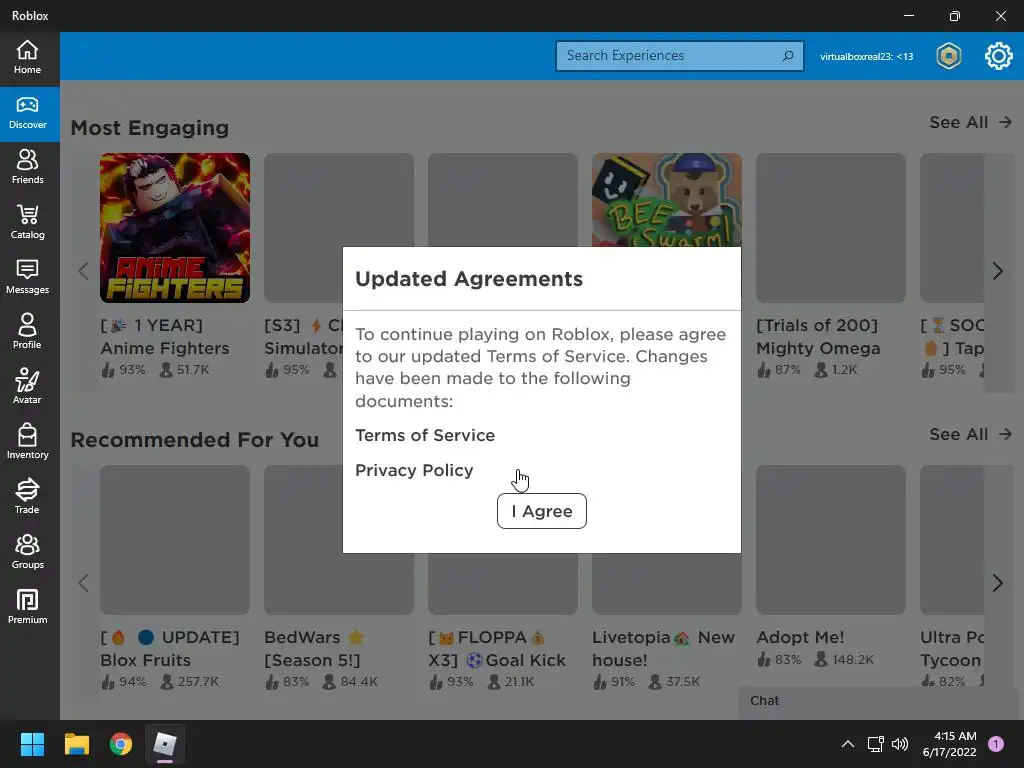Open the Home sidebar item
This screenshot has height=768, width=1024.
point(27,57)
